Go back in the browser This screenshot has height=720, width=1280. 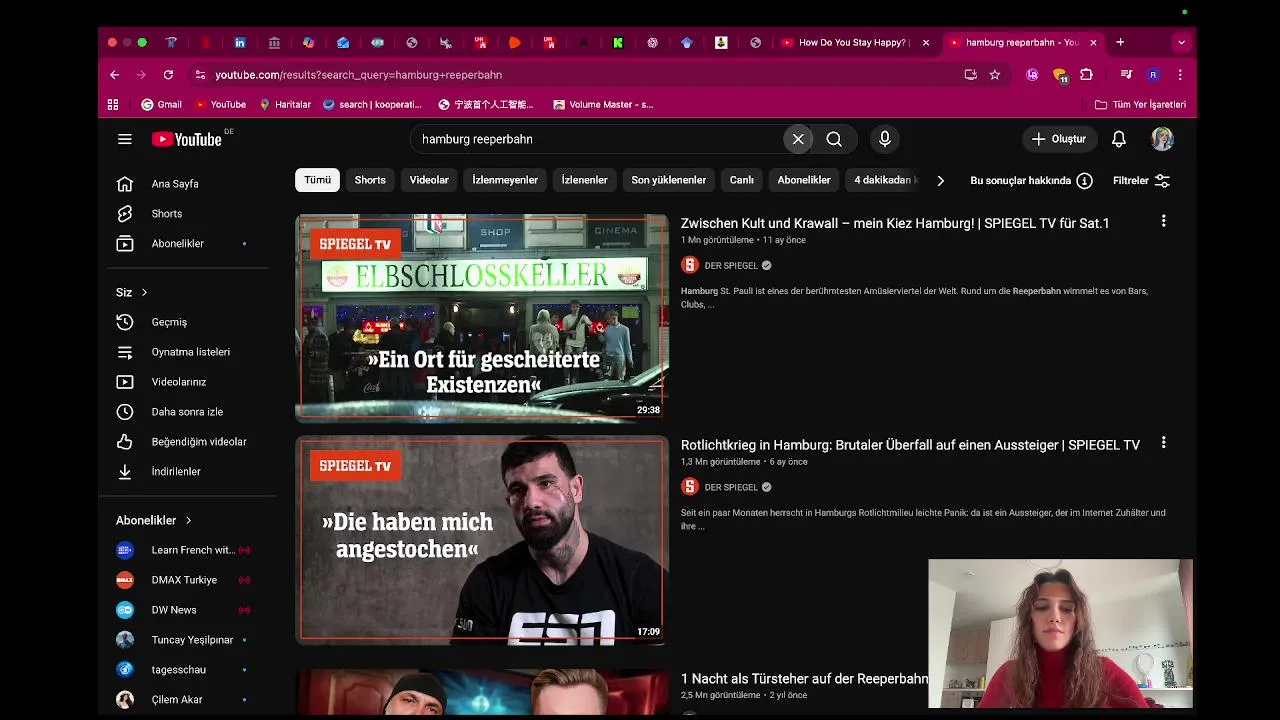[x=114, y=75]
